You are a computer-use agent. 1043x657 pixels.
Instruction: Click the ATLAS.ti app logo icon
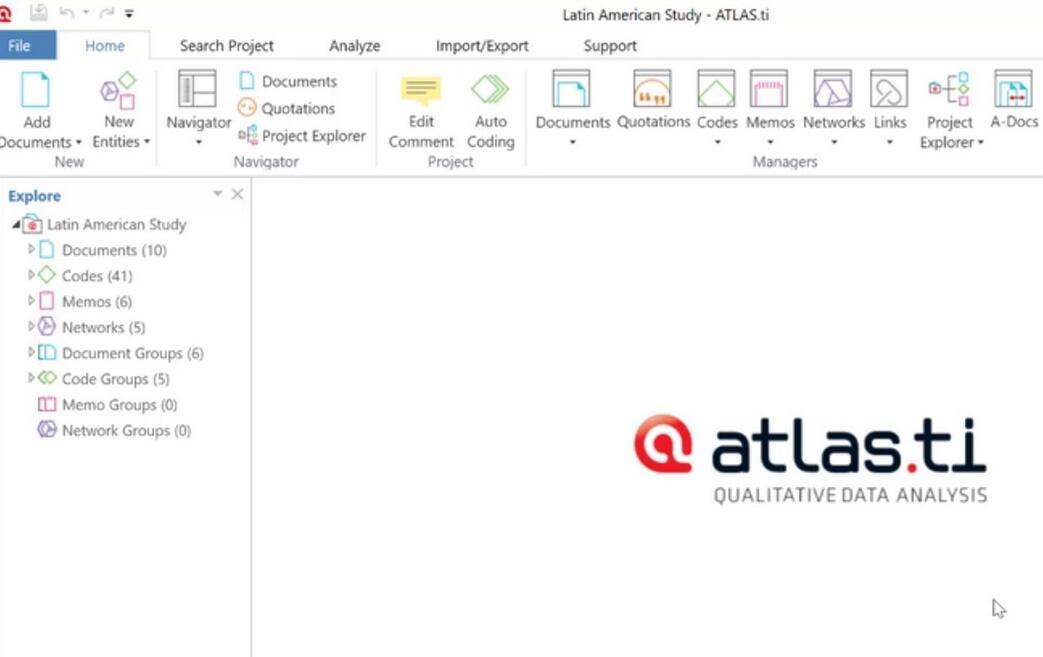6,14
